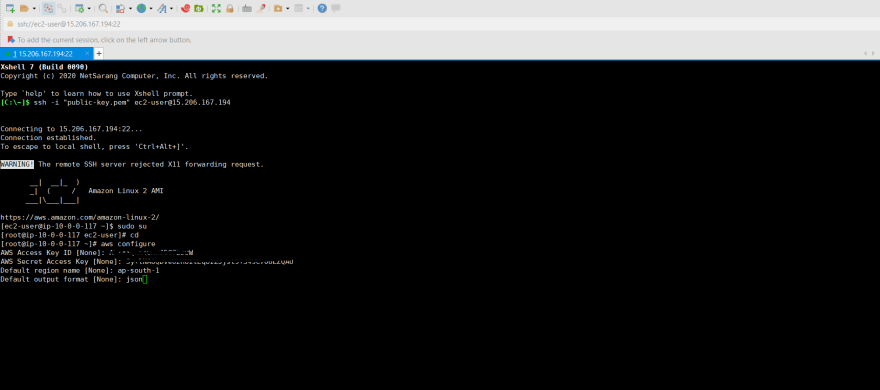880x390 pixels.
Task: Expand the properties dropdown arrow
Action: pos(89,8)
